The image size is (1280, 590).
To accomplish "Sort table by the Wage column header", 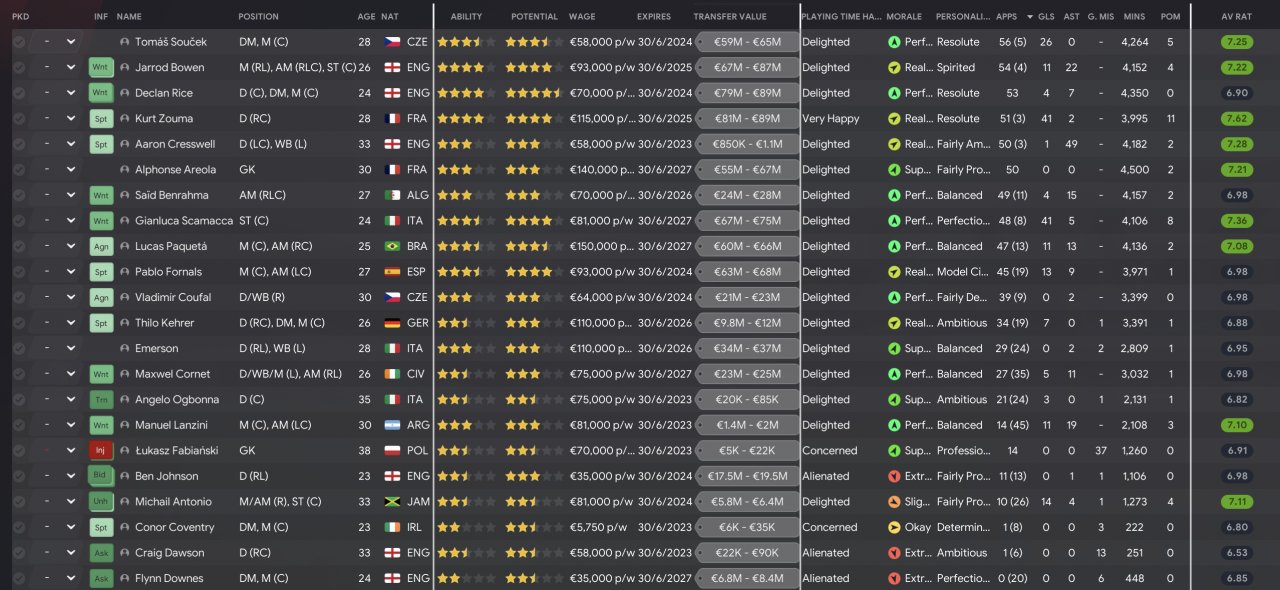I will [582, 17].
